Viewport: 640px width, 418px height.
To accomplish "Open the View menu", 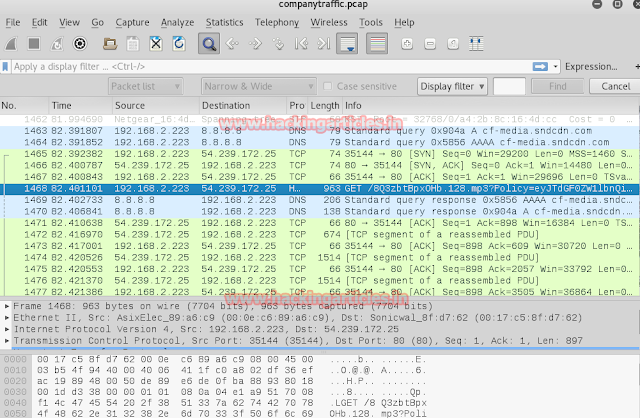I will pyautogui.click(x=69, y=22).
